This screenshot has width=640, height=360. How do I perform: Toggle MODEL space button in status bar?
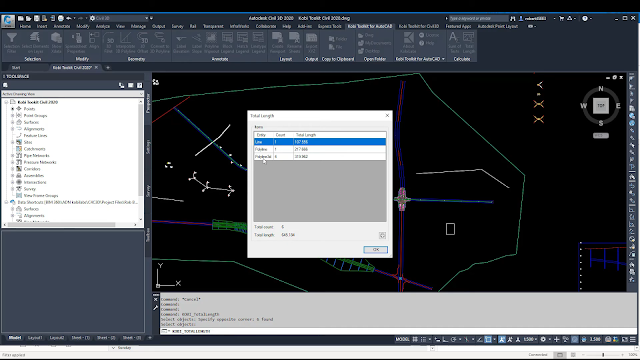tap(402, 339)
